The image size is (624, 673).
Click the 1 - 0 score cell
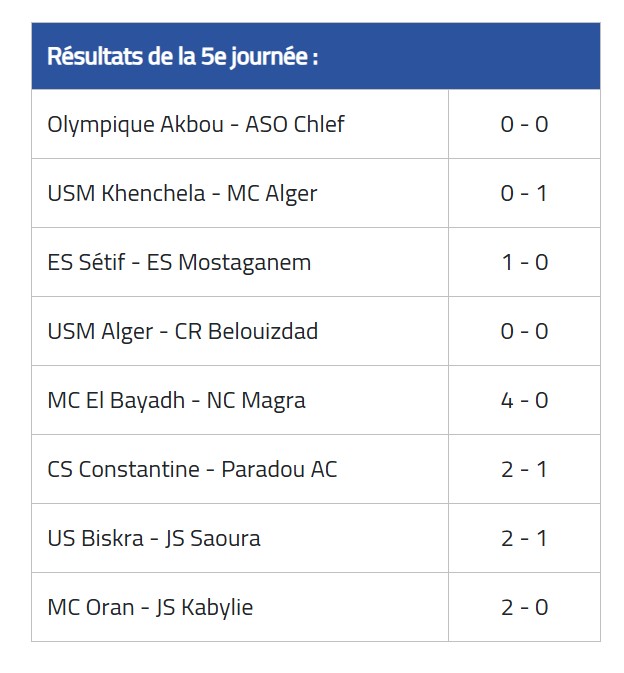(524, 262)
